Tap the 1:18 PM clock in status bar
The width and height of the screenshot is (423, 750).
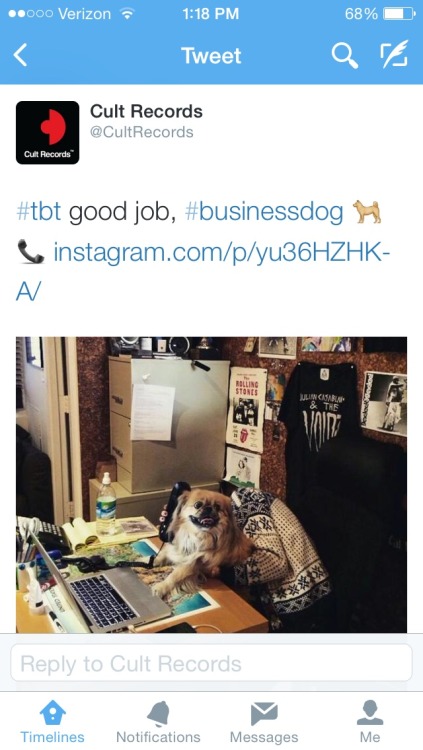(x=211, y=14)
